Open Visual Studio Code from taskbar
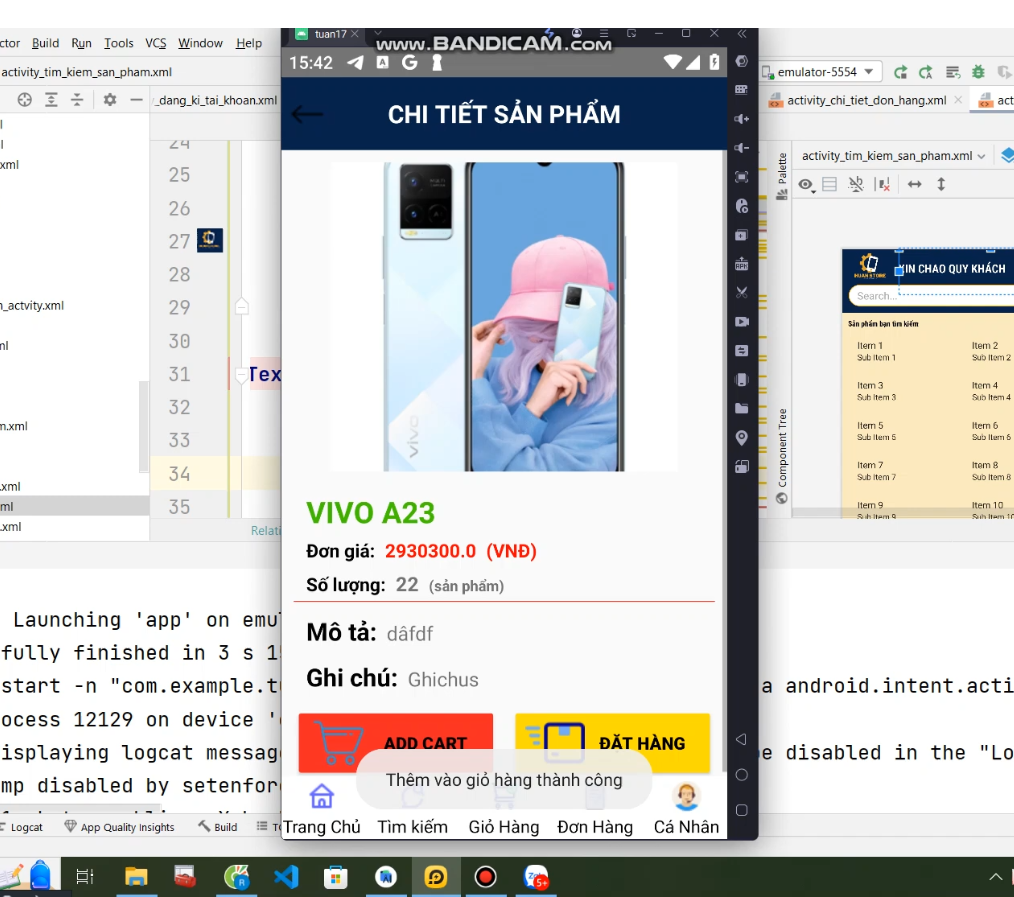1014x897 pixels. [x=286, y=877]
